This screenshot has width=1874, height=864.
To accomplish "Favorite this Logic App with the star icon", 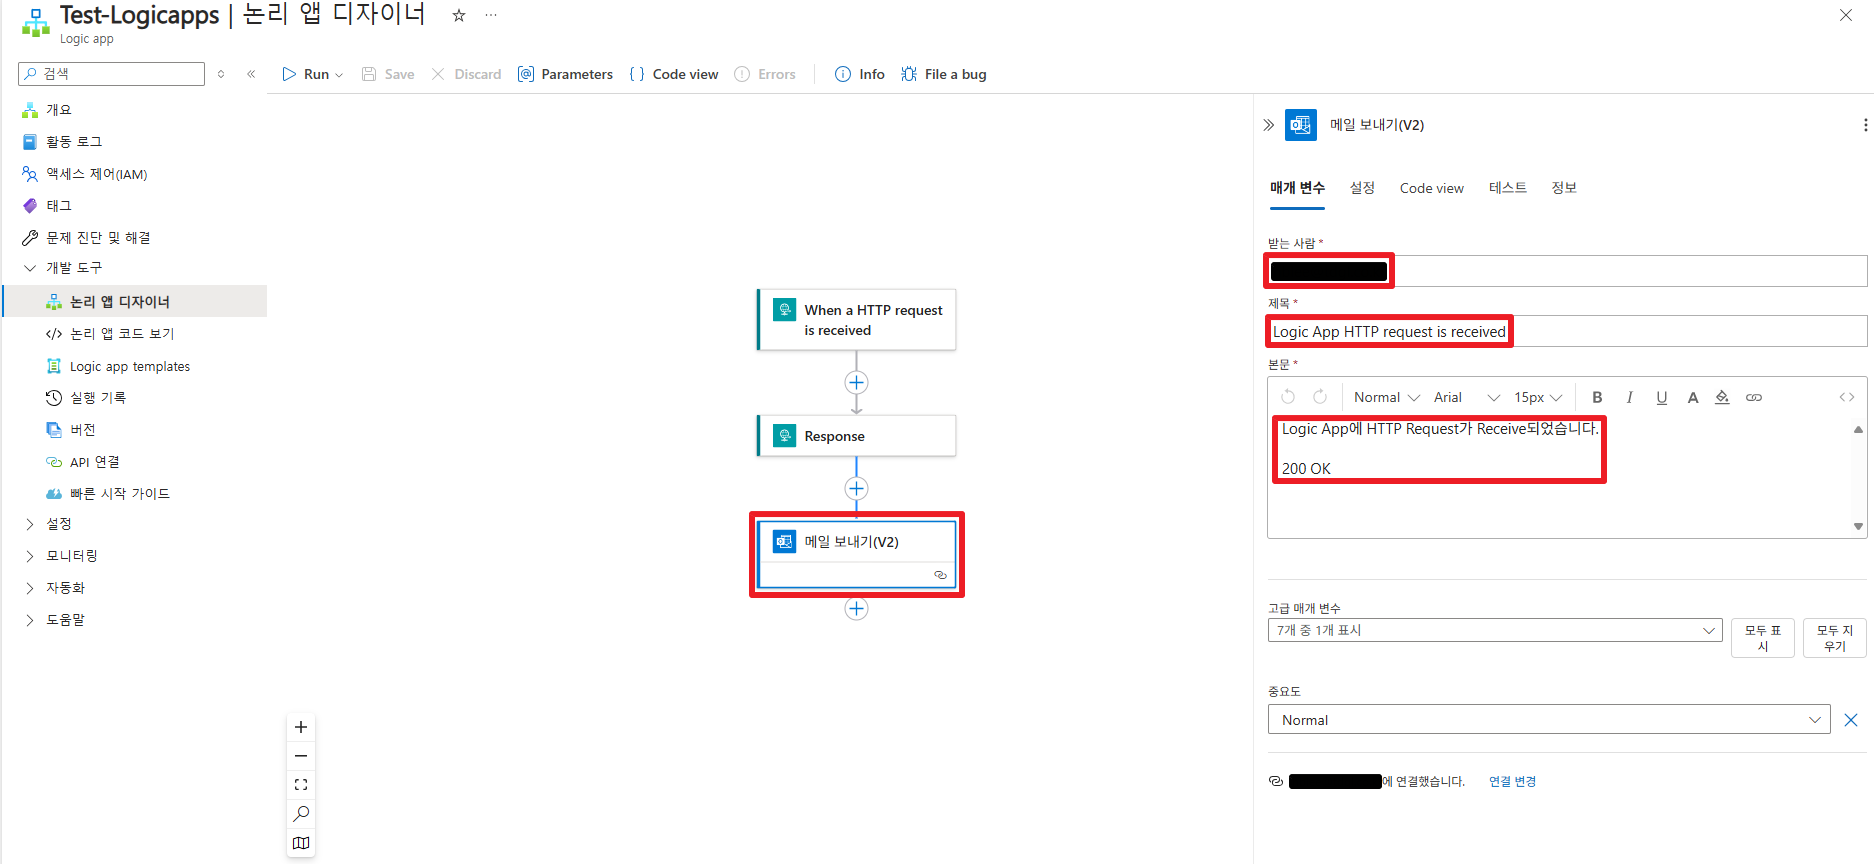I will (x=459, y=15).
